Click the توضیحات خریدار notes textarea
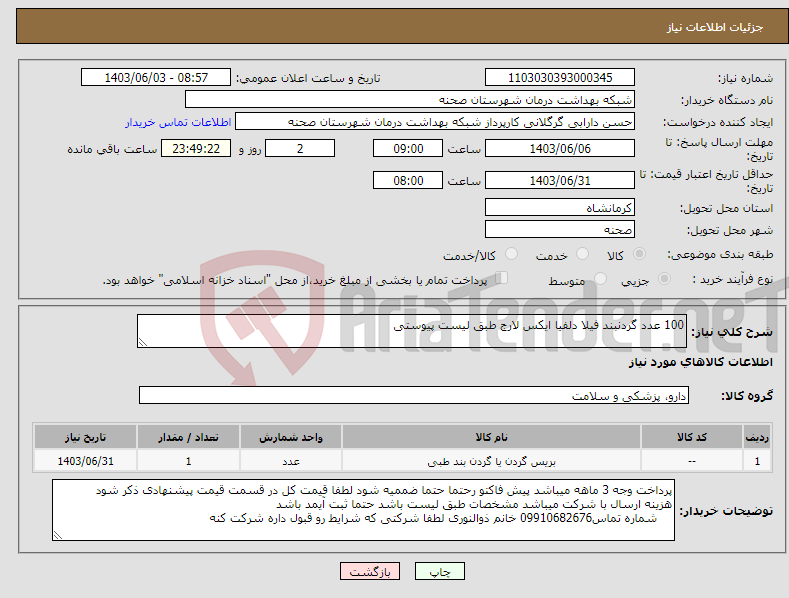The height and width of the screenshot is (598, 789). 363,510
